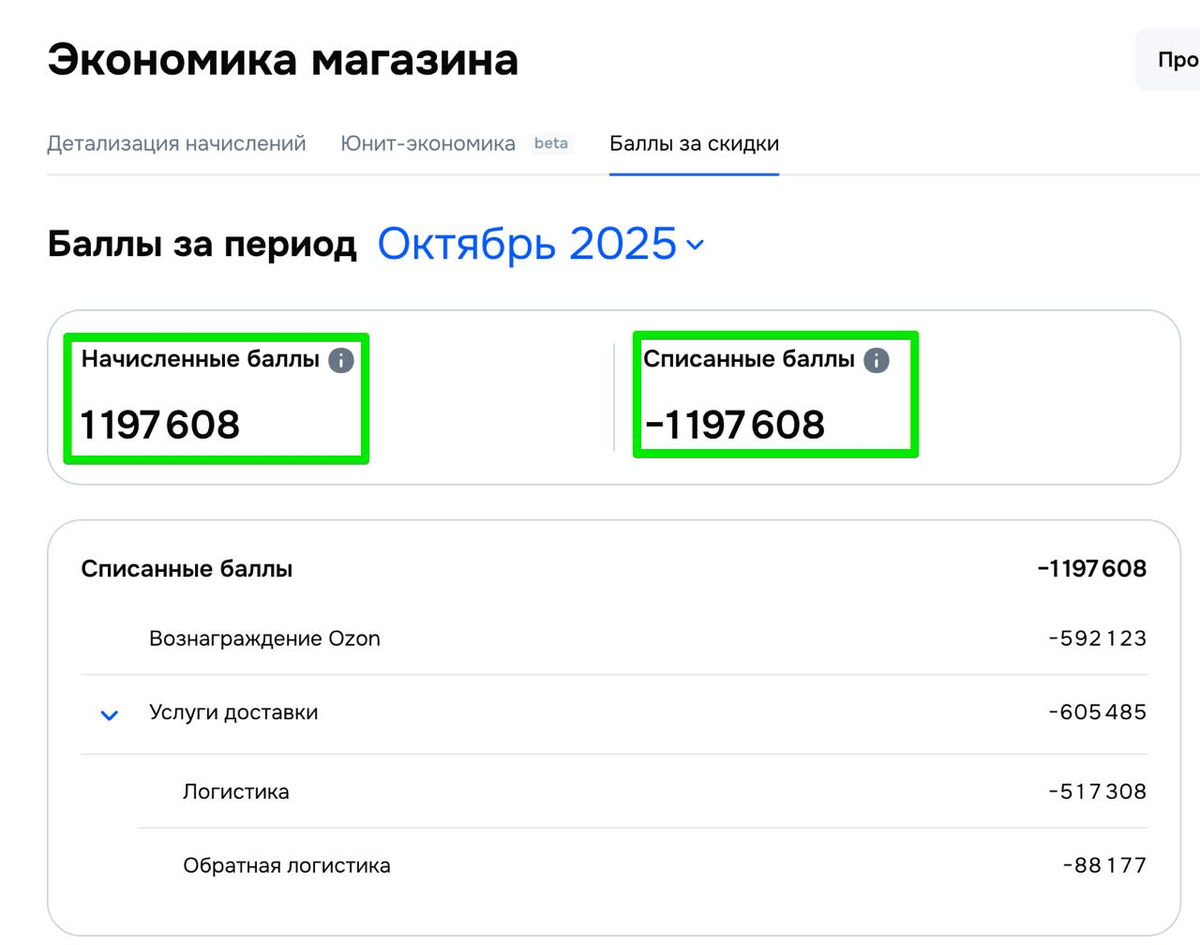
Task: Click the partially visible Про button
Action: pos(1168,60)
